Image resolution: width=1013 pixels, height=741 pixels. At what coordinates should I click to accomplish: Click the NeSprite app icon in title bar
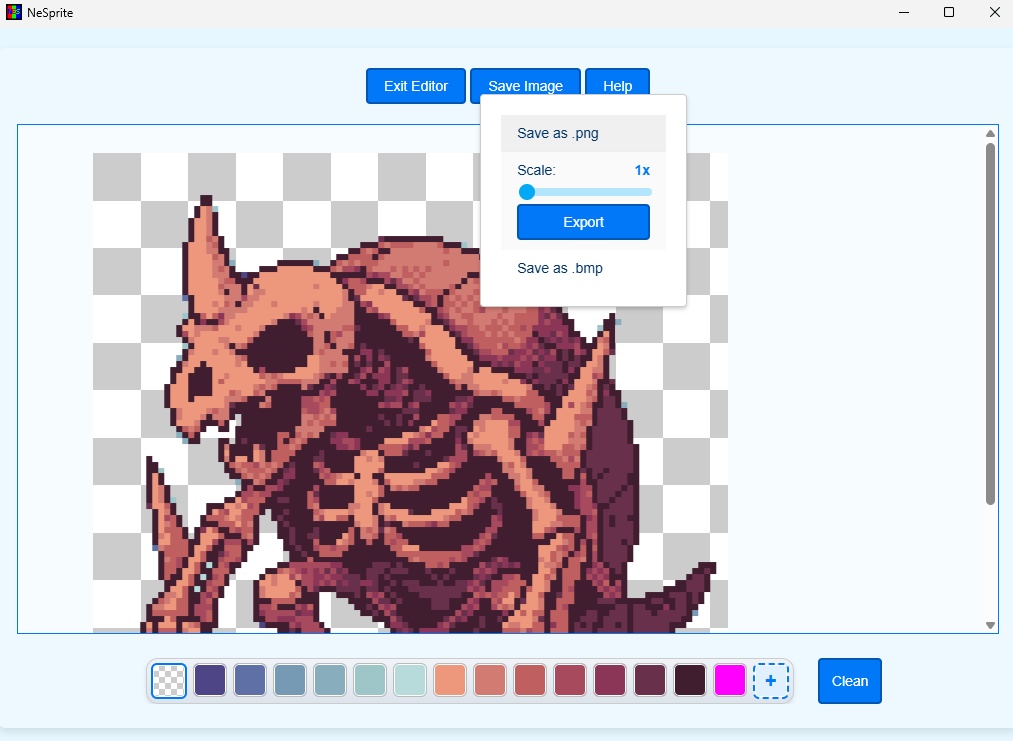point(14,12)
